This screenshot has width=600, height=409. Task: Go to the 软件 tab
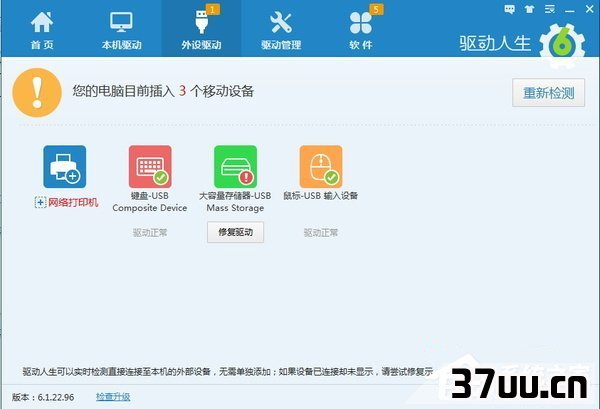tap(360, 29)
